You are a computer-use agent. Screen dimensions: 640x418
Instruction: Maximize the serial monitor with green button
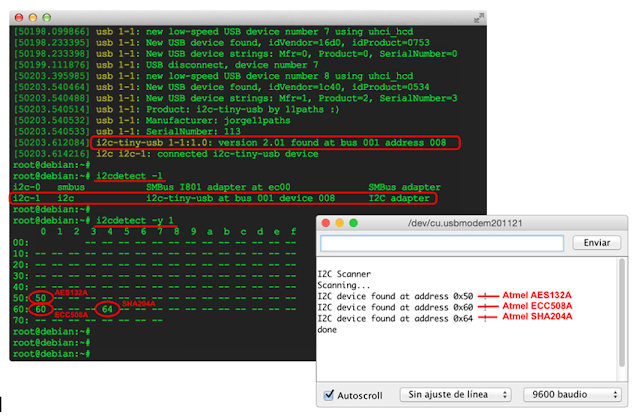tap(353, 223)
